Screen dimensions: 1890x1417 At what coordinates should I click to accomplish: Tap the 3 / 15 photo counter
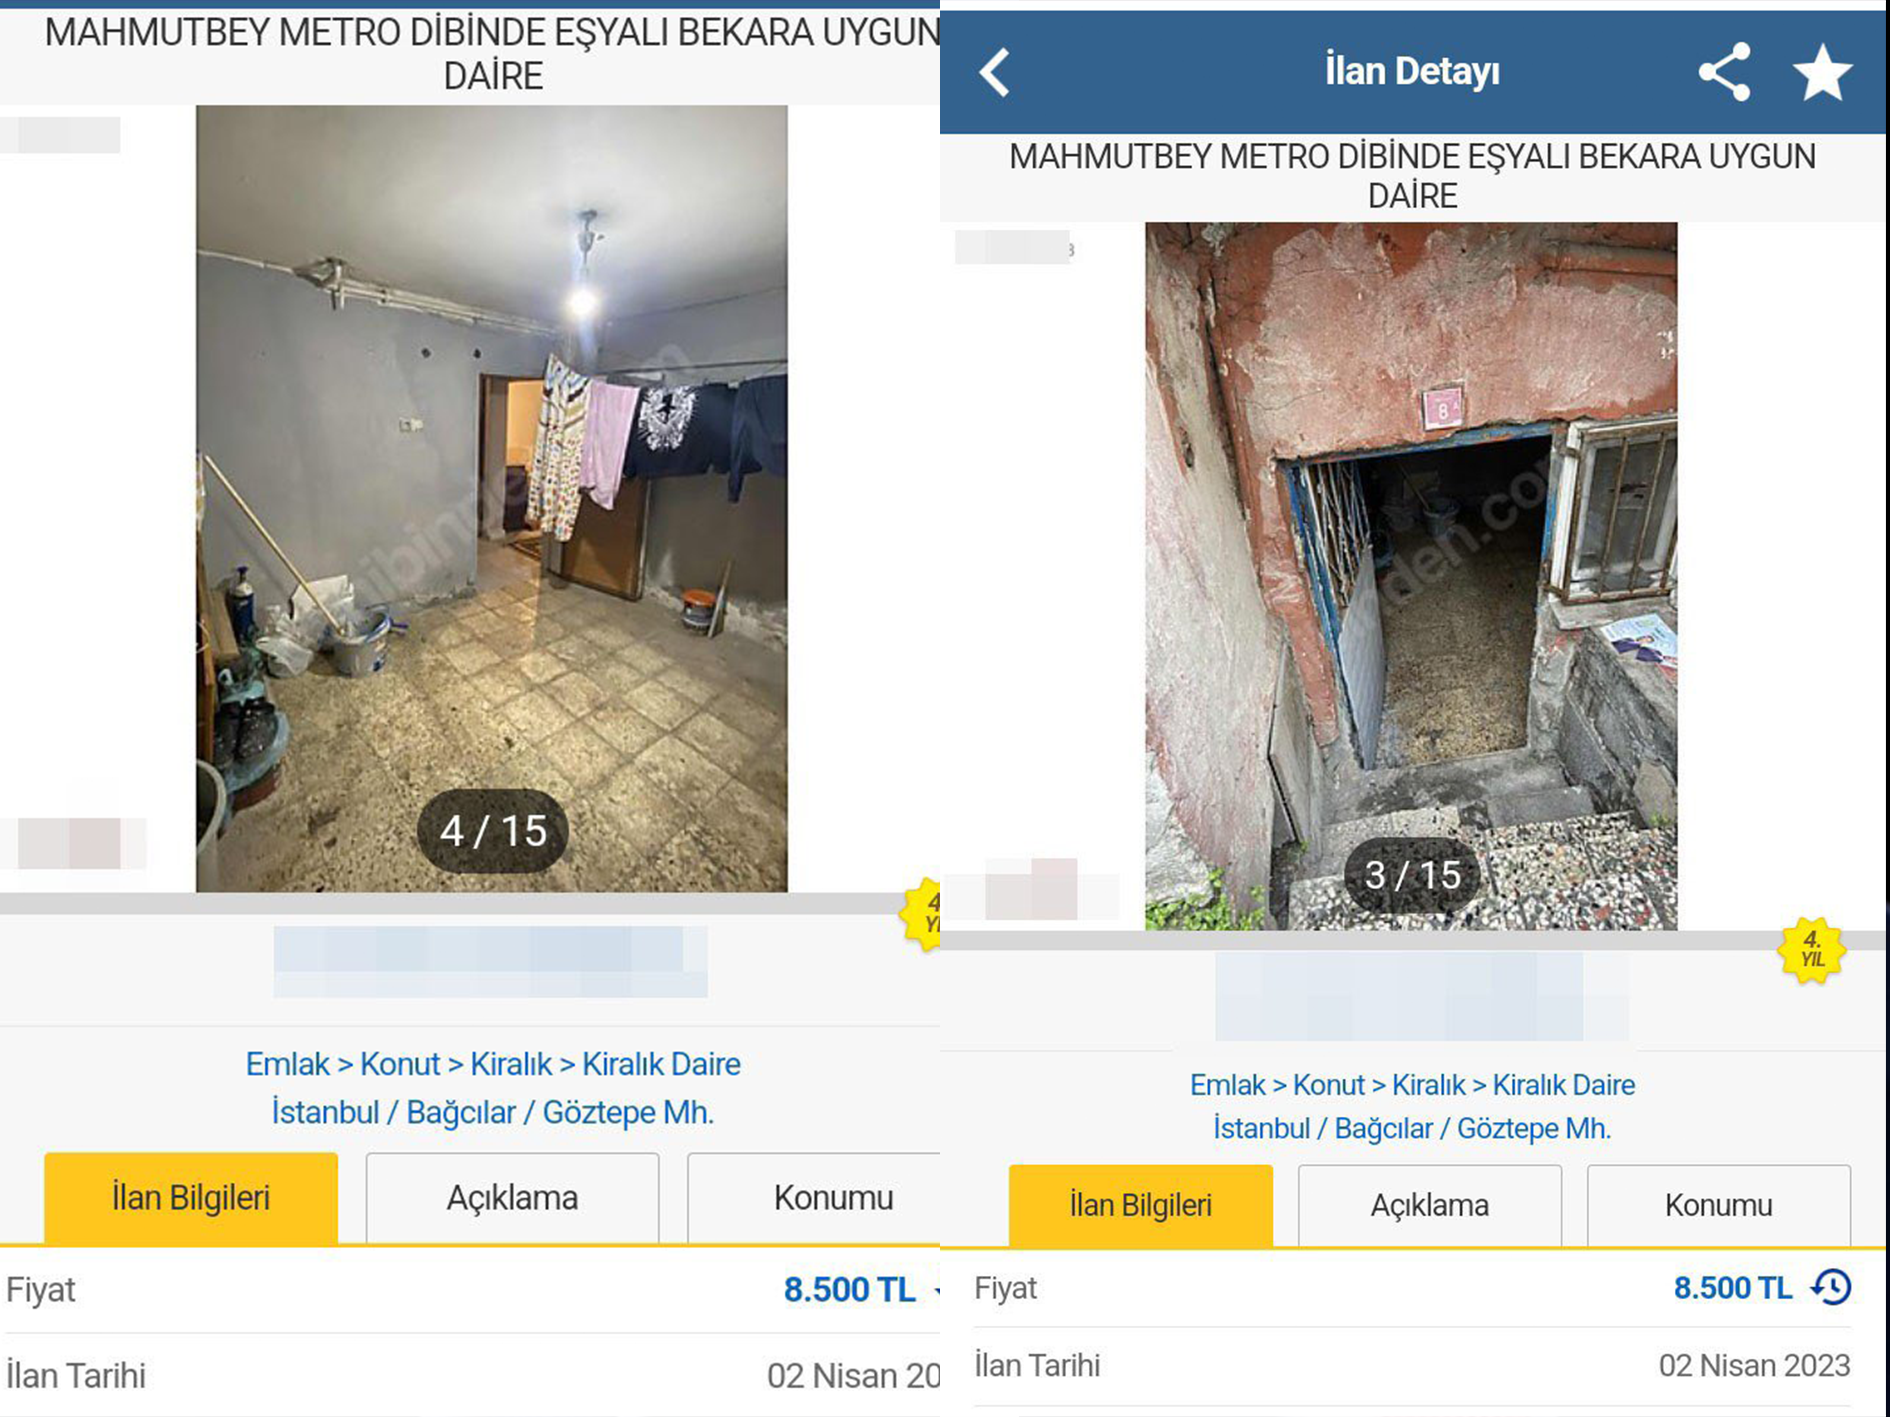click(x=1412, y=875)
